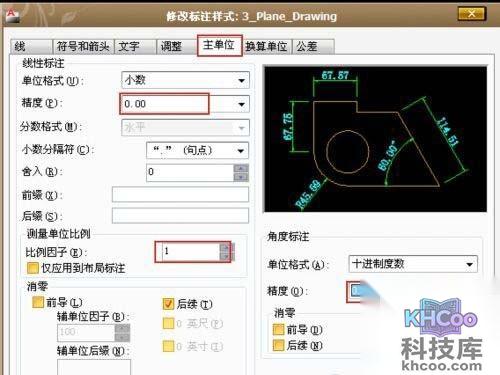Toggle angular 前导 zero suppression checkbox
Screen dimensions: 500x375
pos(278,330)
